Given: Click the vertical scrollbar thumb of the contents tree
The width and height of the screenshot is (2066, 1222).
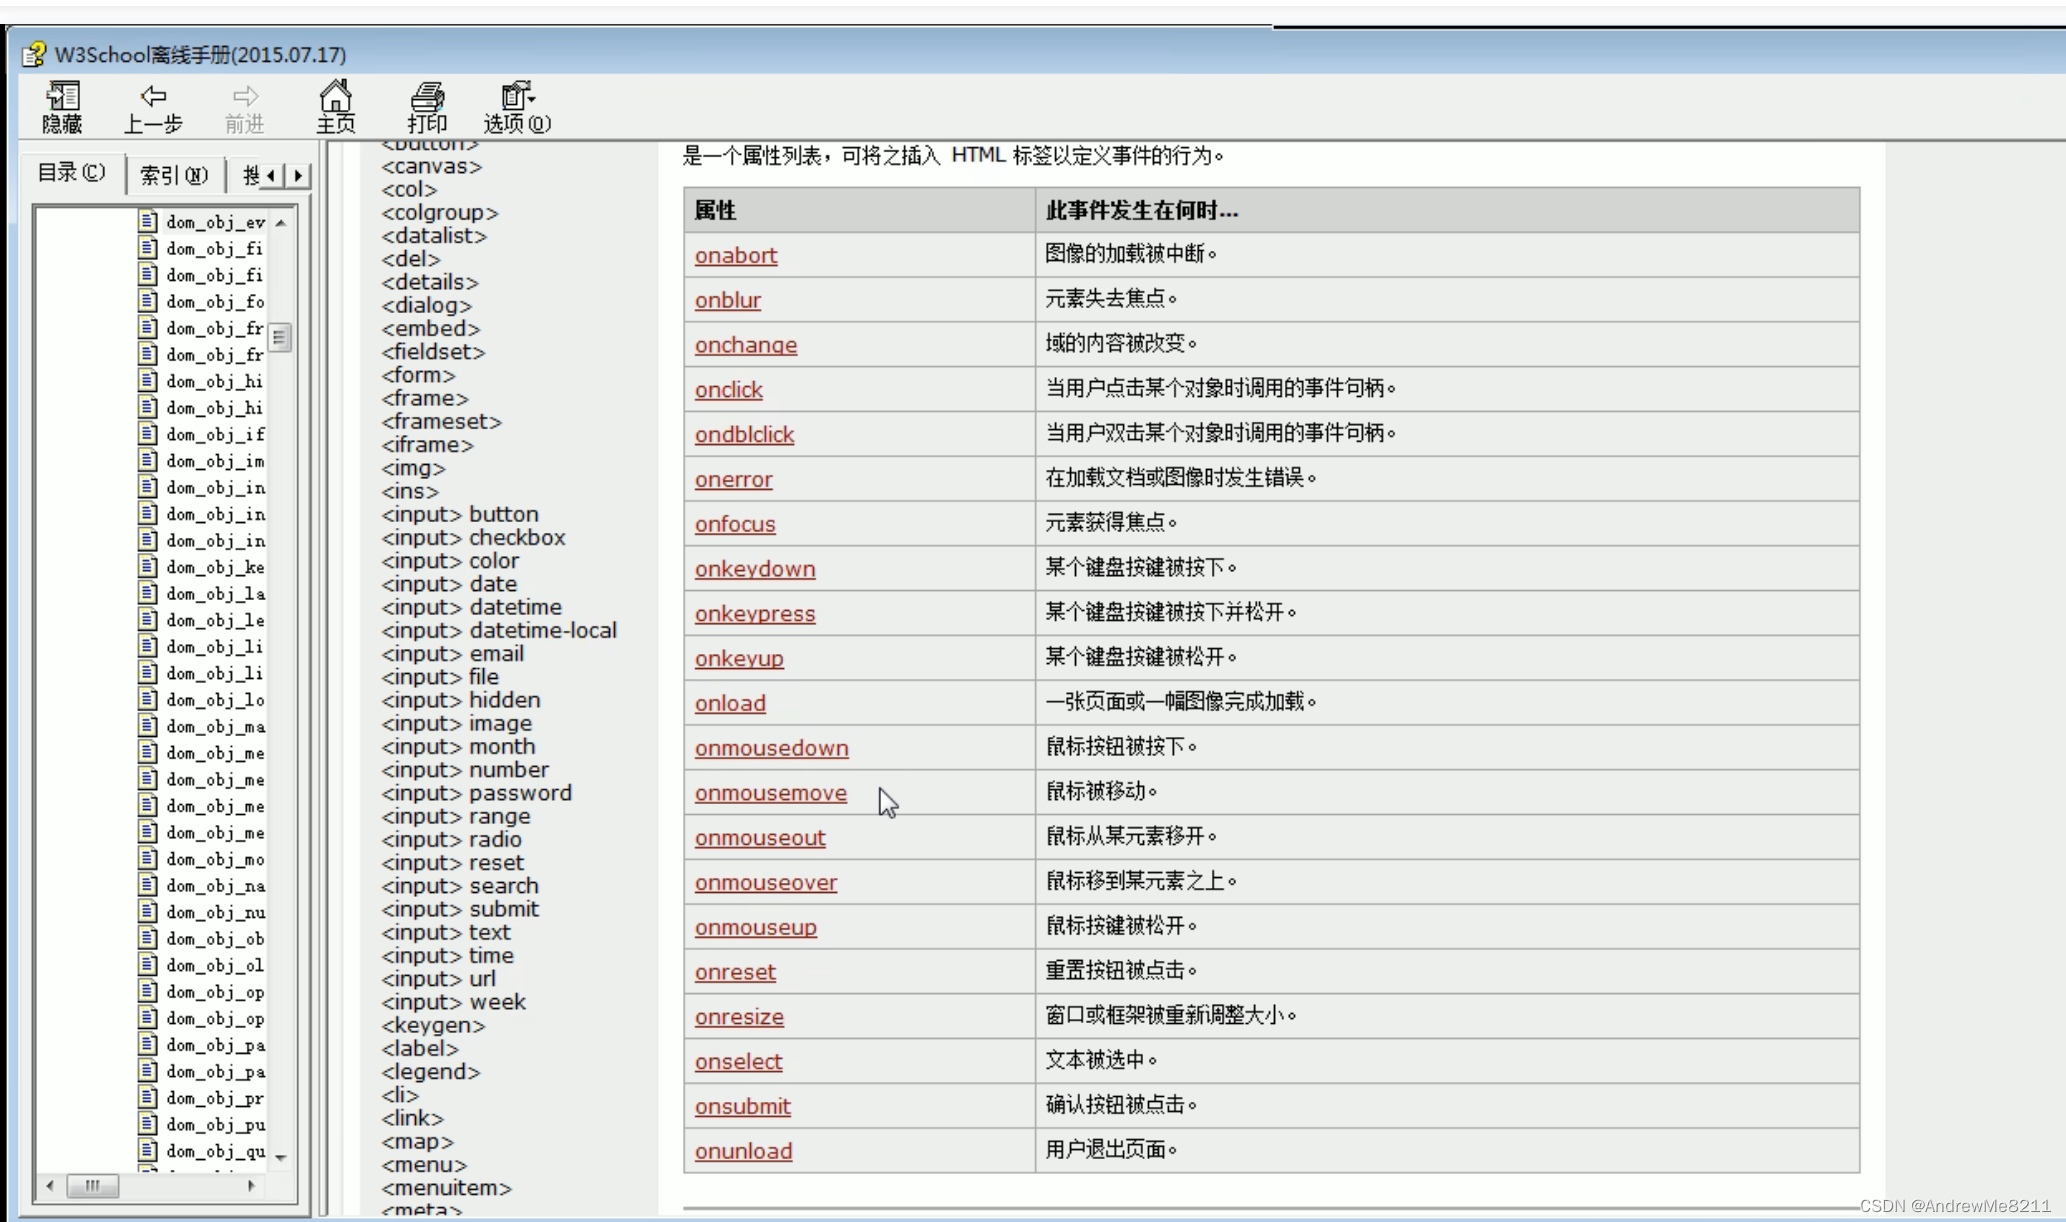Looking at the screenshot, I should pos(280,337).
